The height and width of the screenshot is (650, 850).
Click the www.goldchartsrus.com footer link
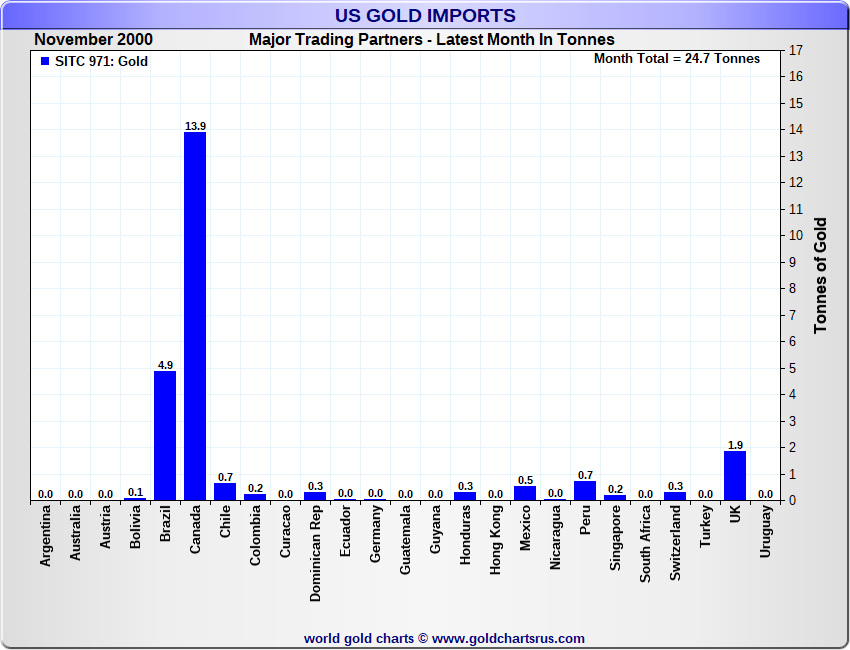(x=508, y=638)
